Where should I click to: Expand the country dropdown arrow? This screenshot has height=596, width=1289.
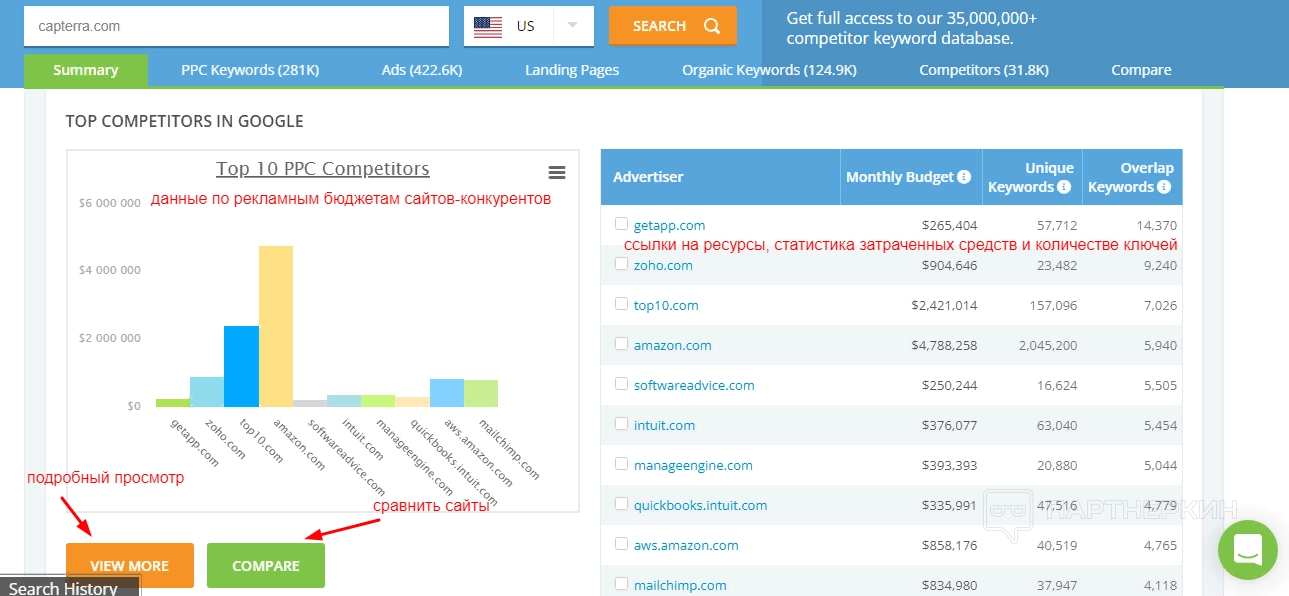pos(573,26)
